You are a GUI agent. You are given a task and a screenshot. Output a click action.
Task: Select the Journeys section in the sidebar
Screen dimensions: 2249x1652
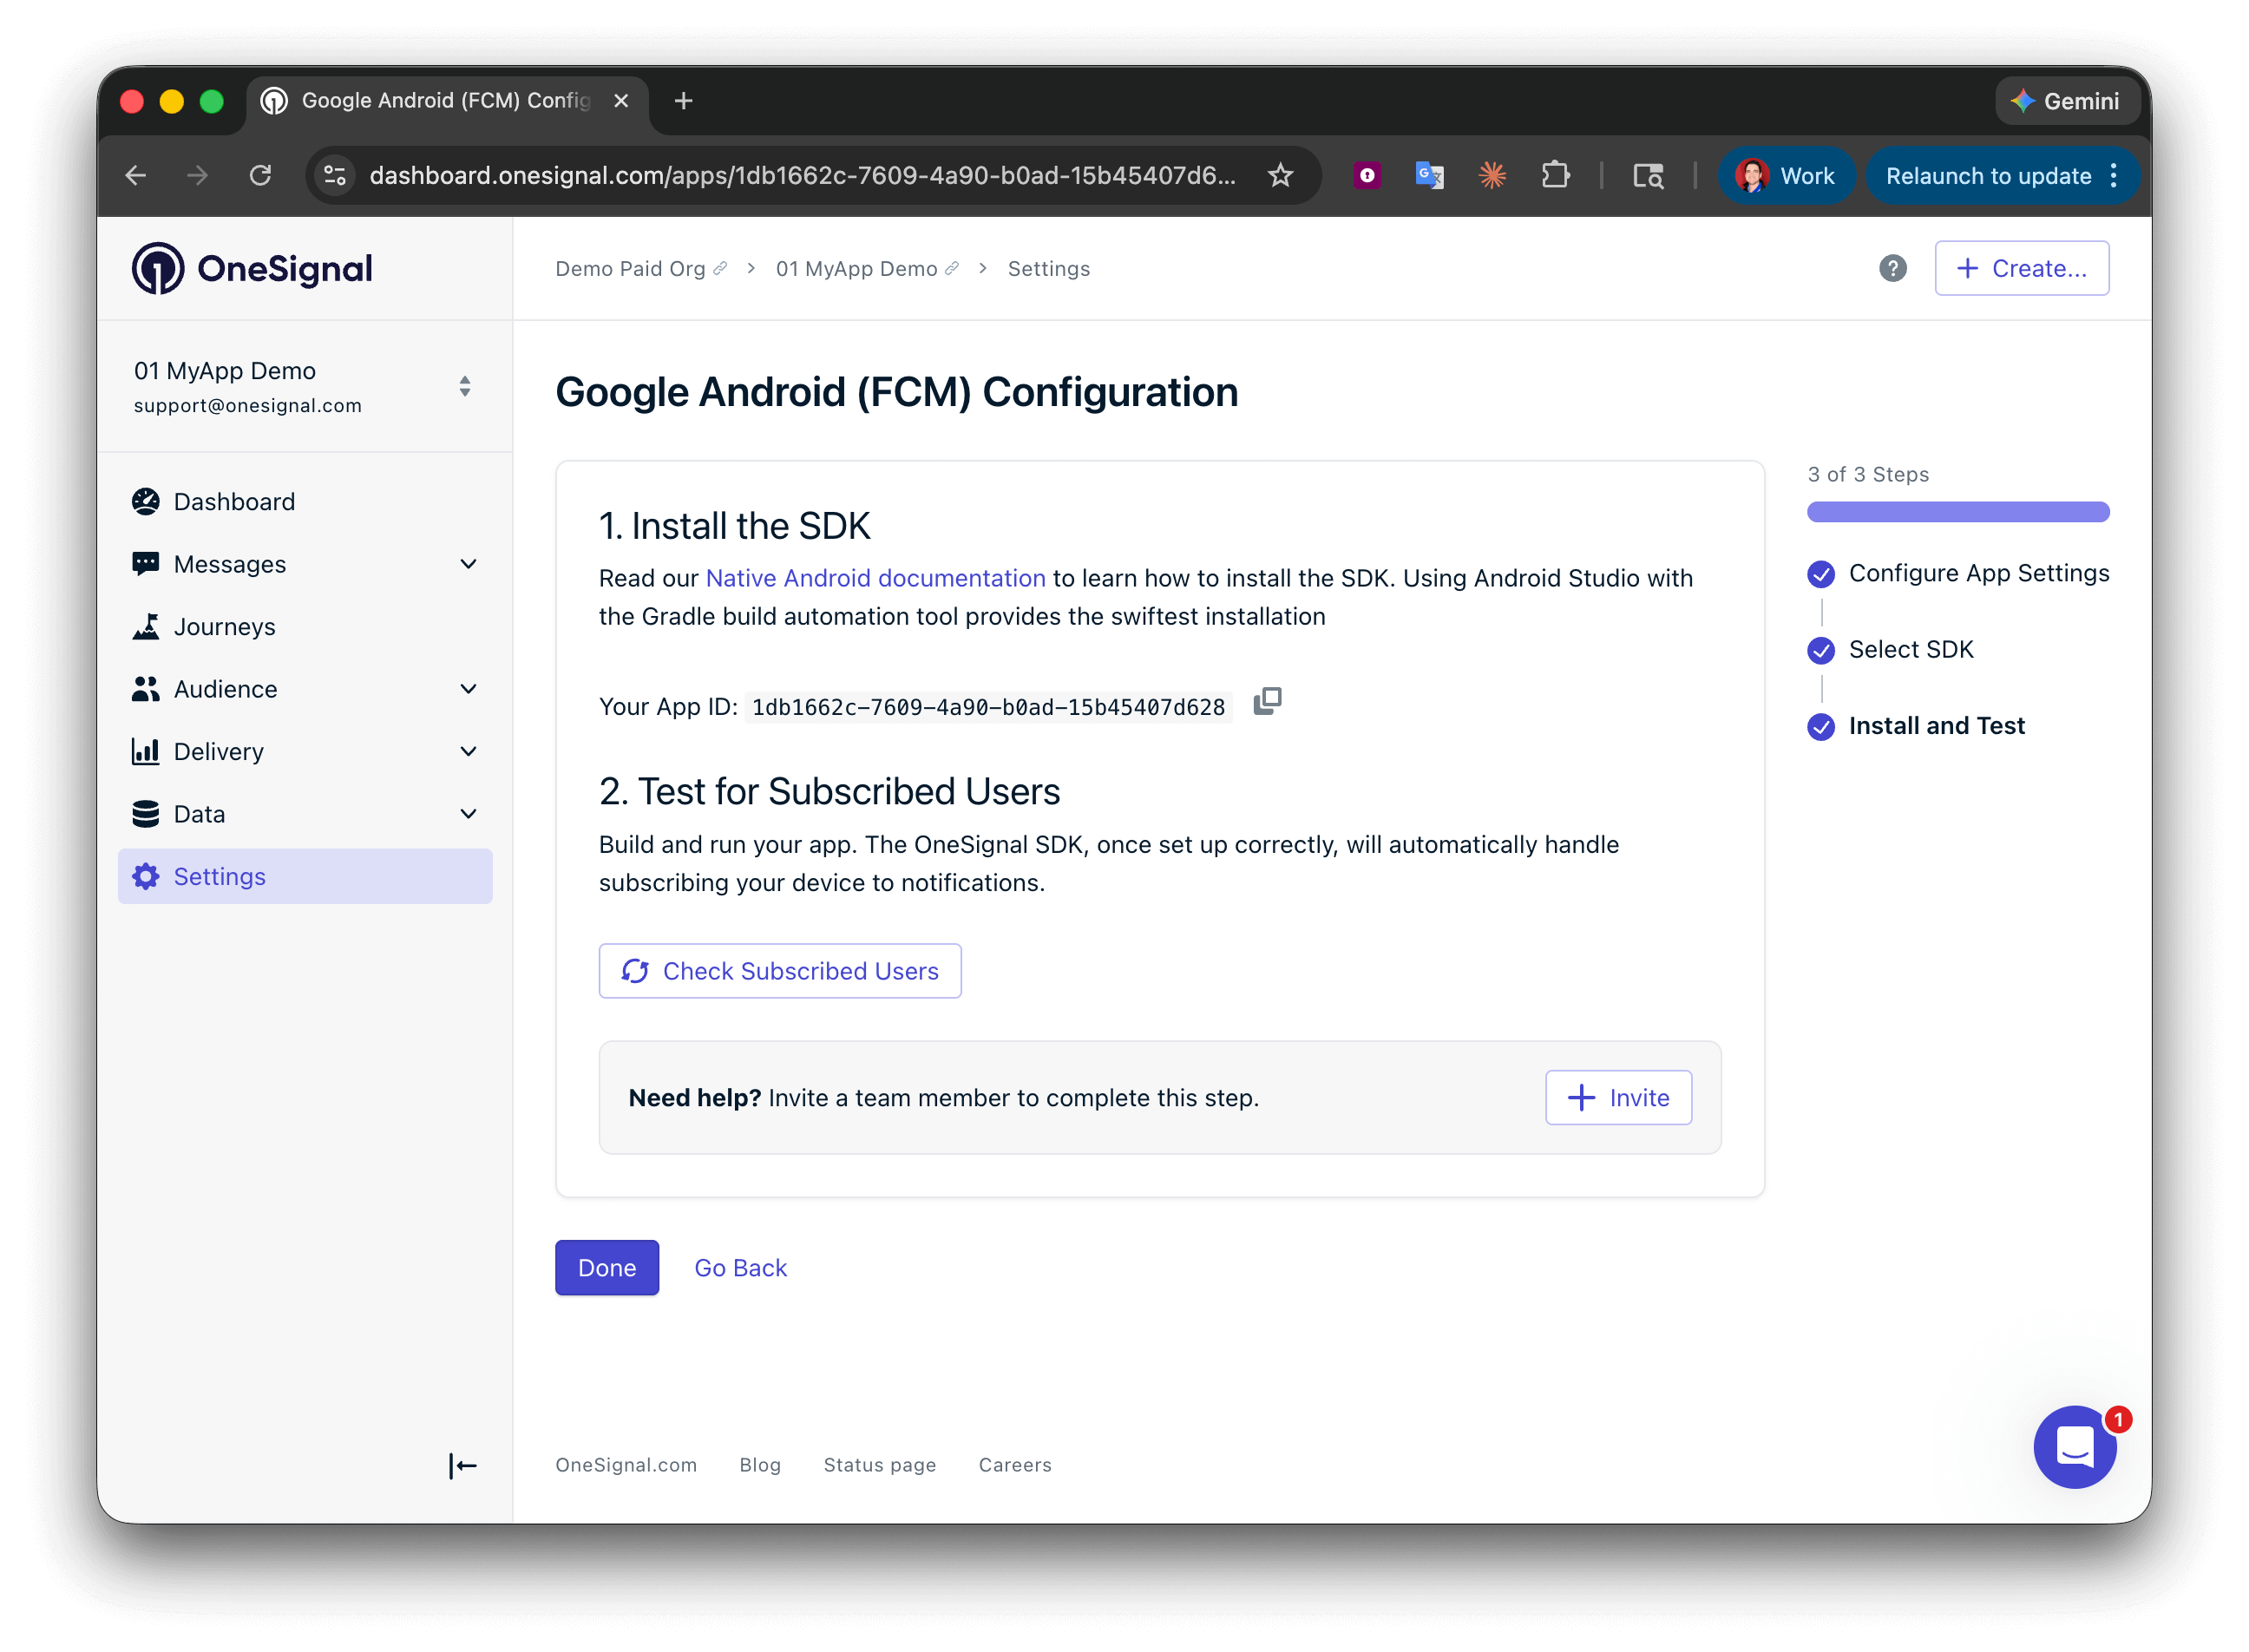click(224, 626)
